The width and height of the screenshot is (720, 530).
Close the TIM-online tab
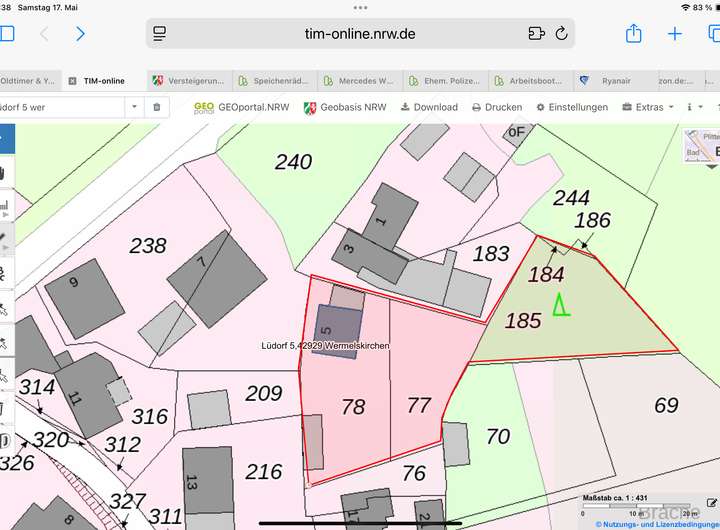[72, 81]
